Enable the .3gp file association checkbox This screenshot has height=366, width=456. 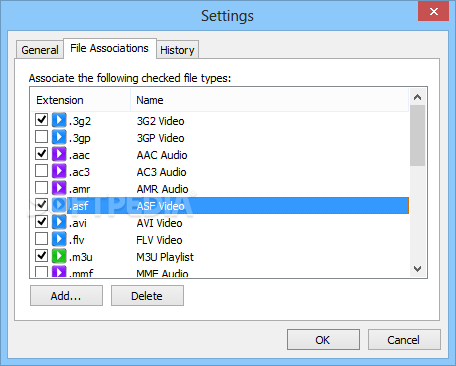tap(41, 136)
